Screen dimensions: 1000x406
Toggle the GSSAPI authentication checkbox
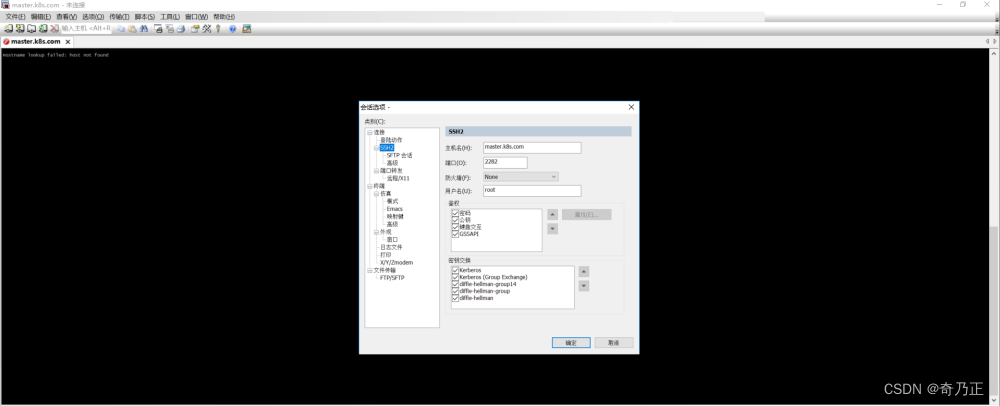[x=455, y=234]
